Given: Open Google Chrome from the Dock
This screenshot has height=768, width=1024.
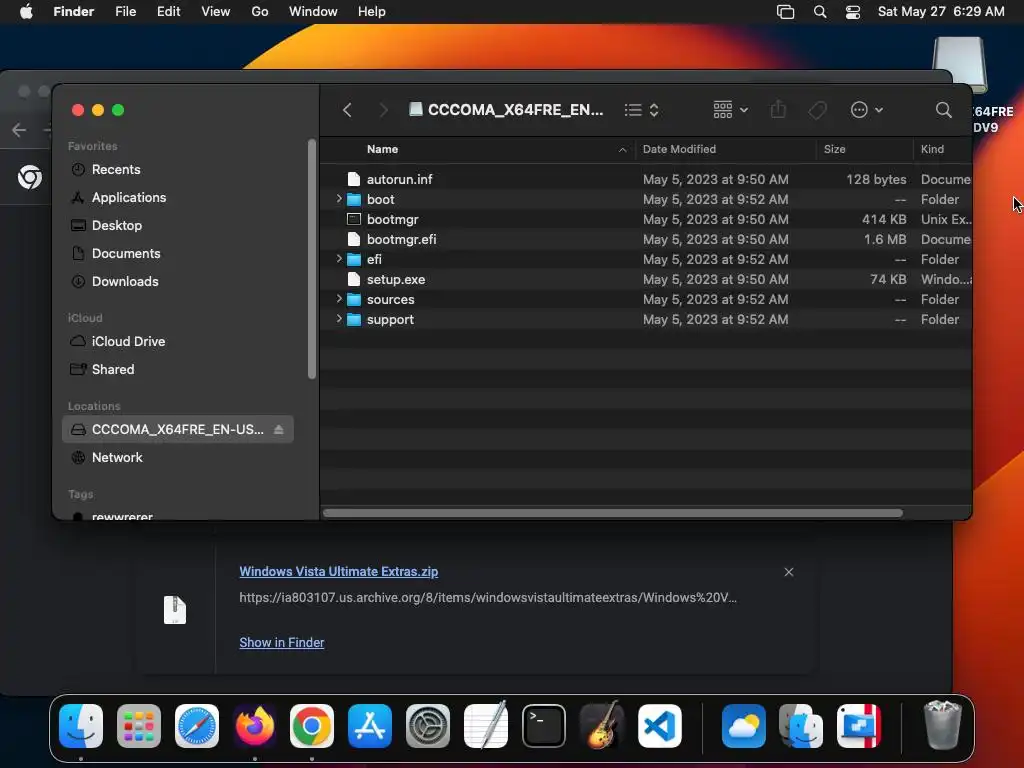Looking at the screenshot, I should click(x=312, y=726).
